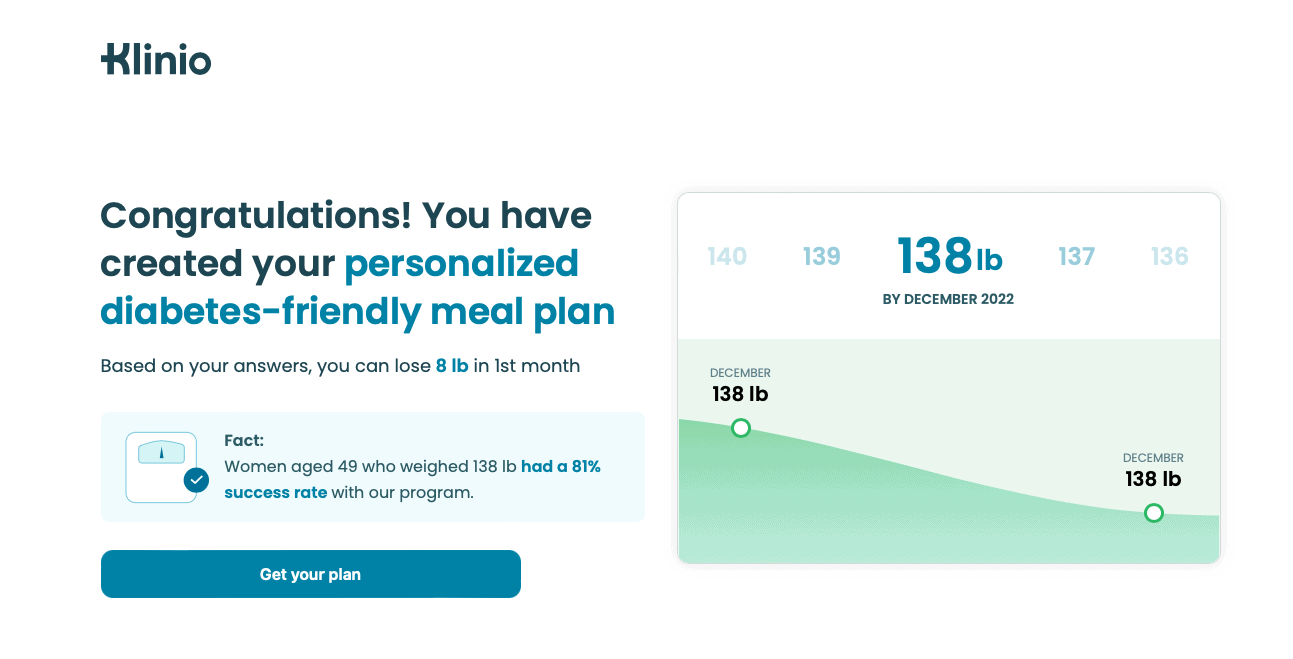The width and height of the screenshot is (1293, 659).
Task: Click the 8 lb highlighted text
Action: pyautogui.click(x=452, y=366)
